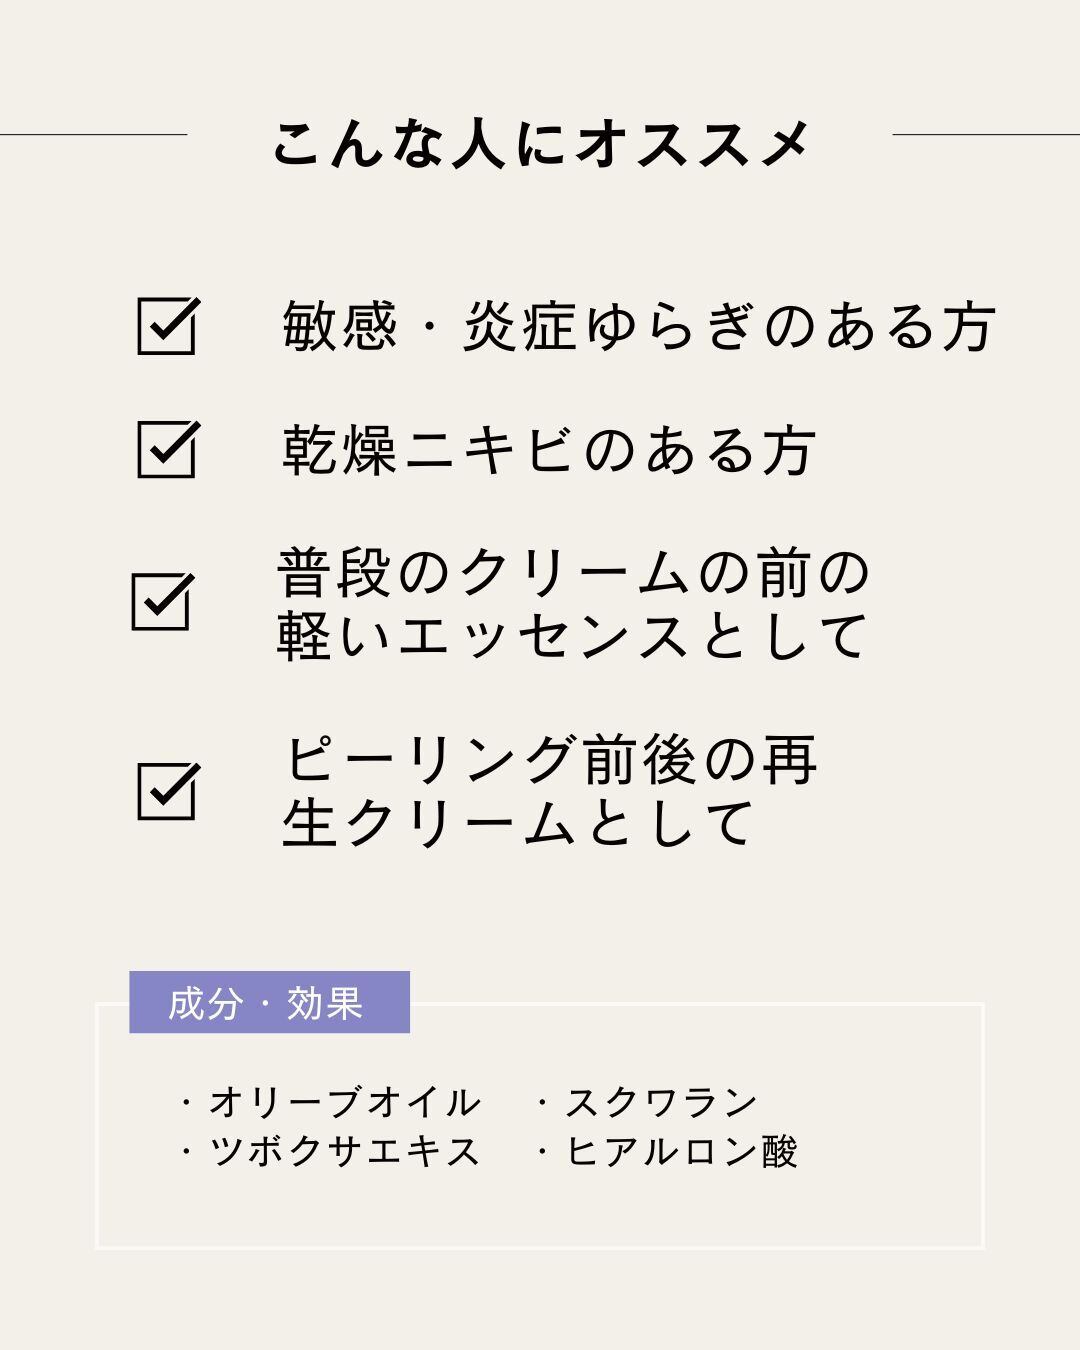The image size is (1080, 1350).
Task: Select the ピーリング前後の再 line
Action: (550, 761)
